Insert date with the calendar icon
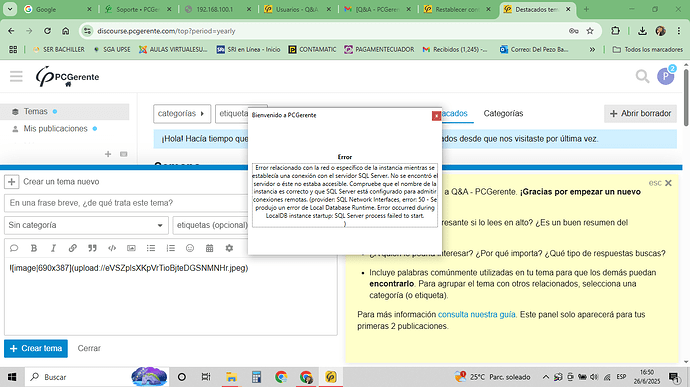The width and height of the screenshot is (690, 387). [x=209, y=248]
